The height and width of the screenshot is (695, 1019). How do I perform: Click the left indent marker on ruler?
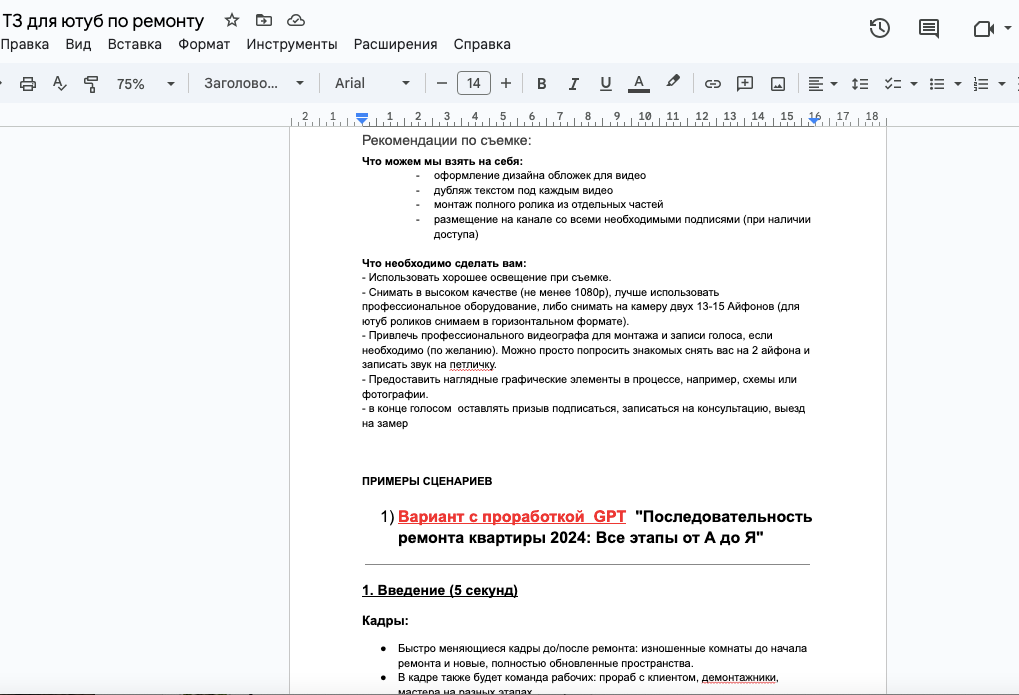pos(362,118)
